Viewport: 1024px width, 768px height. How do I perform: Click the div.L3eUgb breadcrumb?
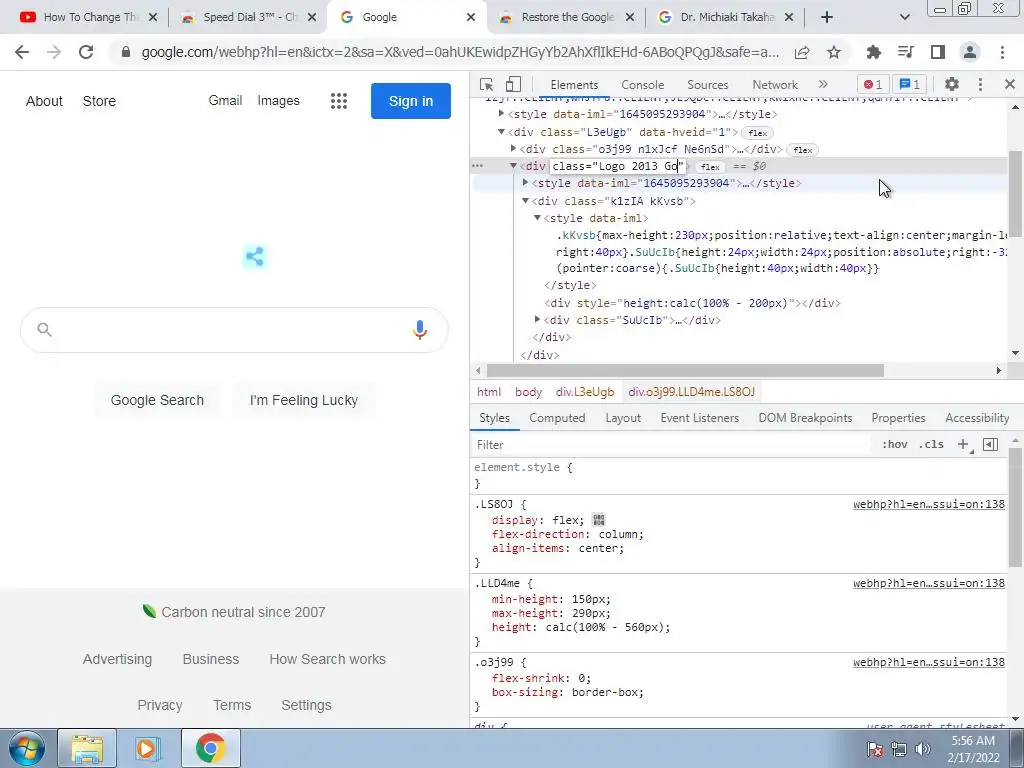coord(585,392)
